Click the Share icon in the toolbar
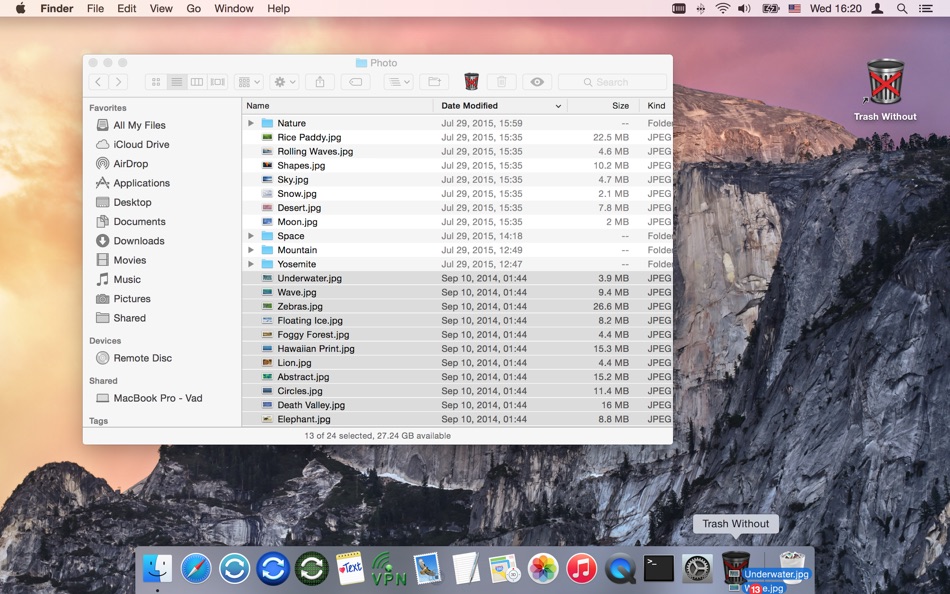The image size is (950, 594). click(319, 81)
